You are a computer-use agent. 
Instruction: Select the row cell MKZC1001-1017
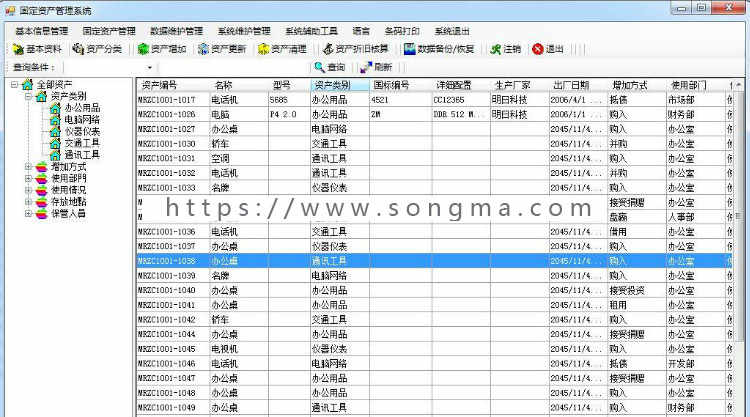pos(173,100)
